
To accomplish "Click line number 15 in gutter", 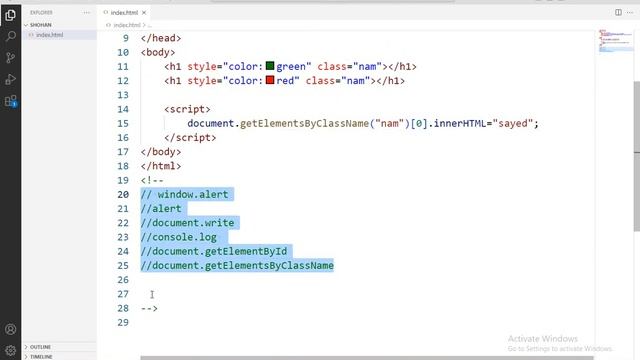I will [x=123, y=123].
